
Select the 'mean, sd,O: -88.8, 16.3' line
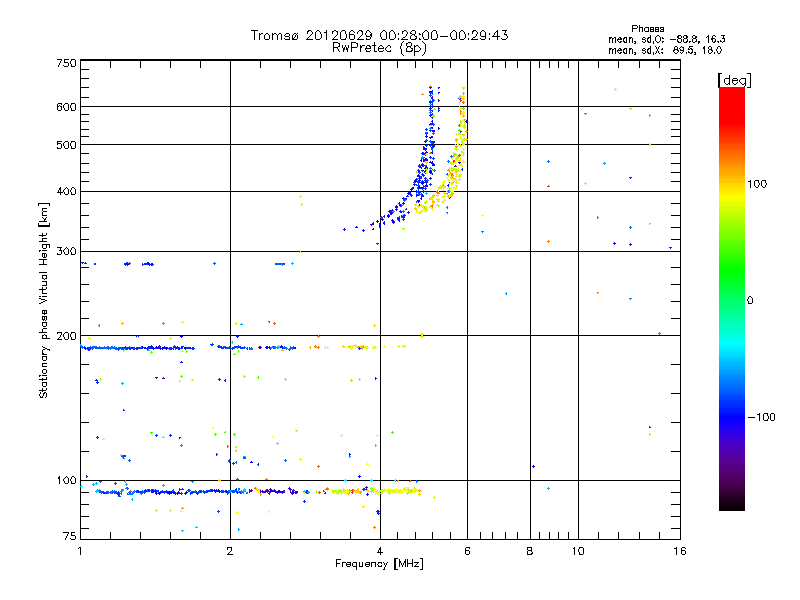coord(666,39)
